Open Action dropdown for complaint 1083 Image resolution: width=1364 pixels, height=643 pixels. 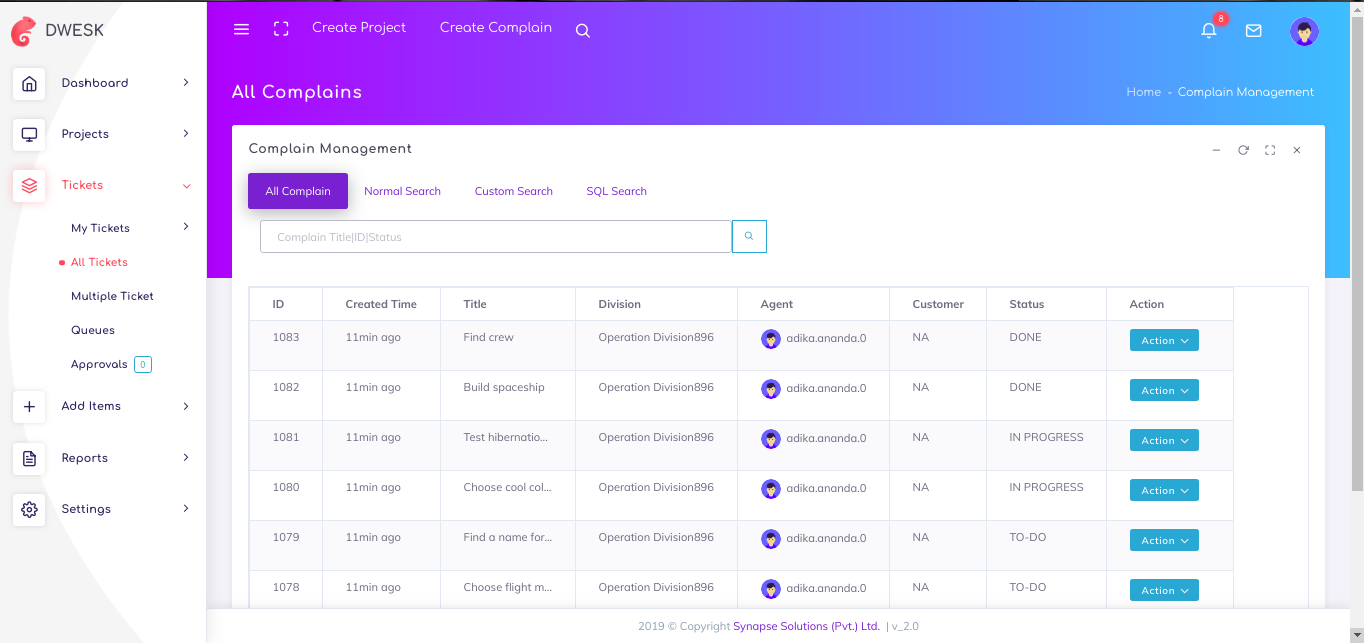coord(1164,341)
